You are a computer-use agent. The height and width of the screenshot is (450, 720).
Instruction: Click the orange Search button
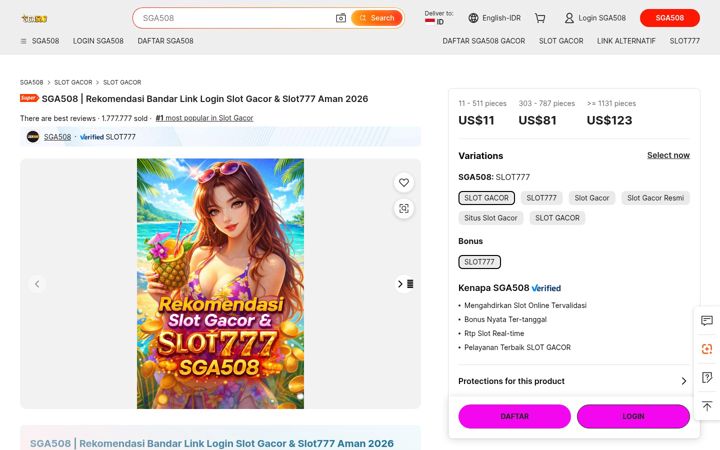[x=377, y=18]
